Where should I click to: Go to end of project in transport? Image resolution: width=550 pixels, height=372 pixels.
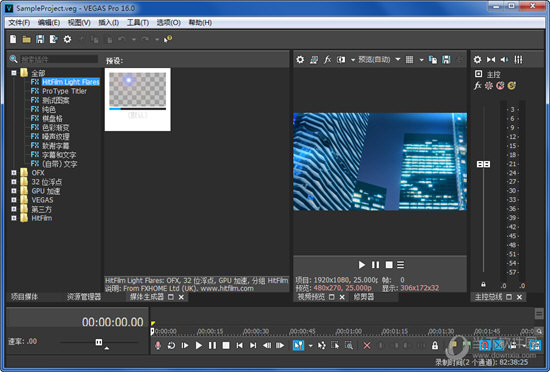[x=253, y=345]
